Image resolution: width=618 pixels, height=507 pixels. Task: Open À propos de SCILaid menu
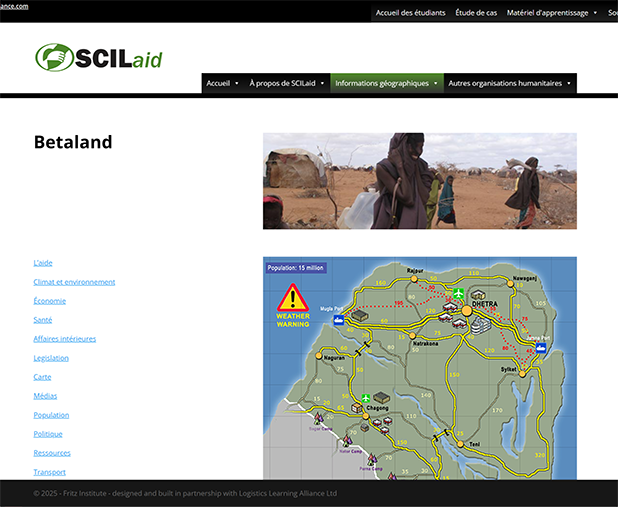282,83
